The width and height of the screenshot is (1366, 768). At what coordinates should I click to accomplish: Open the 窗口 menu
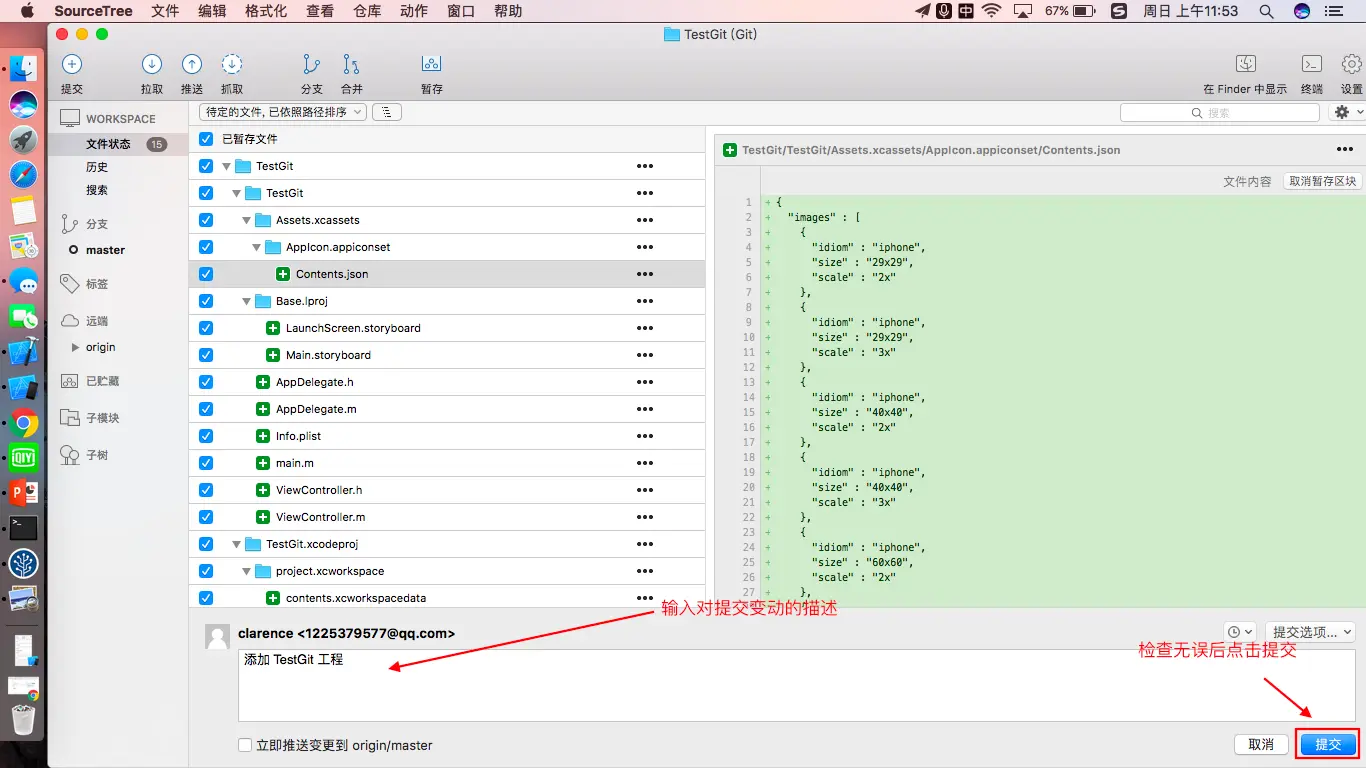tap(461, 11)
